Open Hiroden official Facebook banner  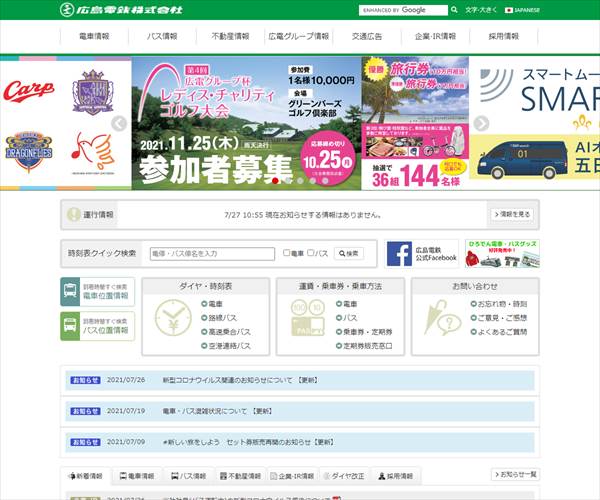click(x=422, y=254)
